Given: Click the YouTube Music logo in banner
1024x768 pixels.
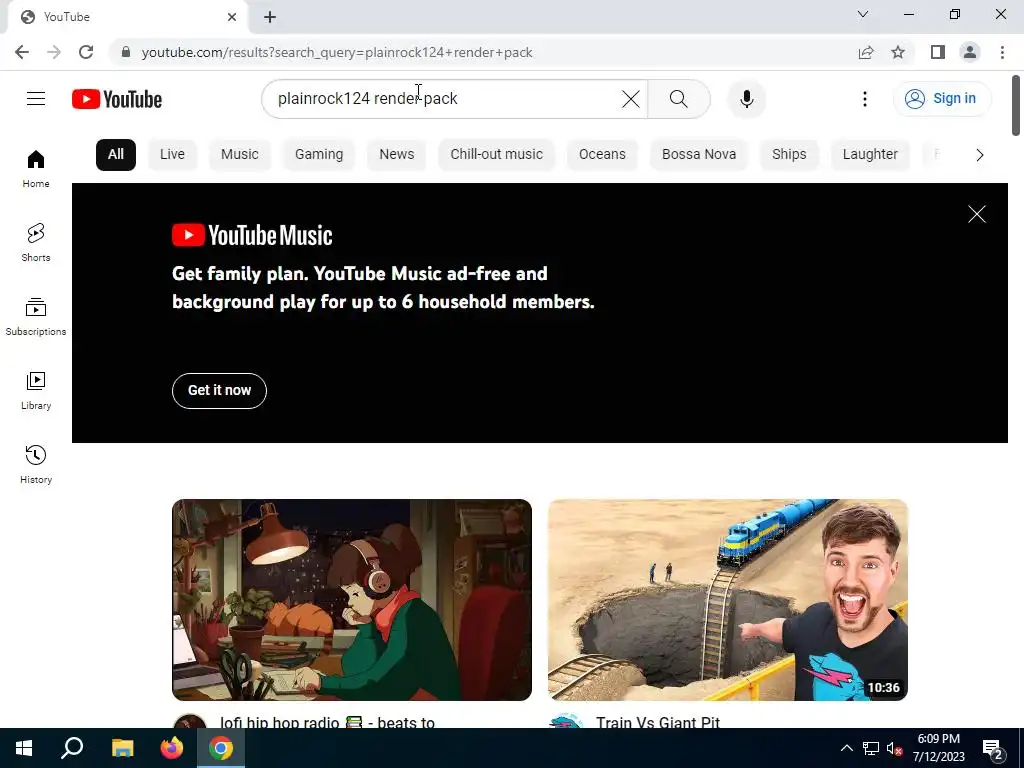Looking at the screenshot, I should point(252,235).
